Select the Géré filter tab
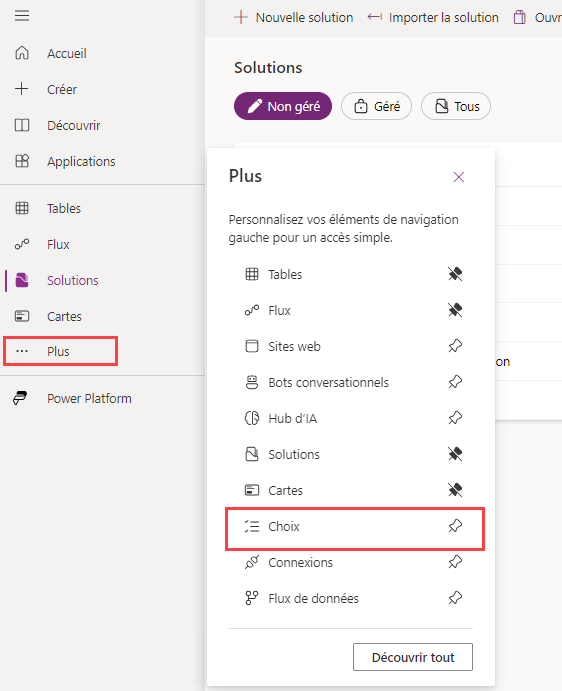 (376, 106)
